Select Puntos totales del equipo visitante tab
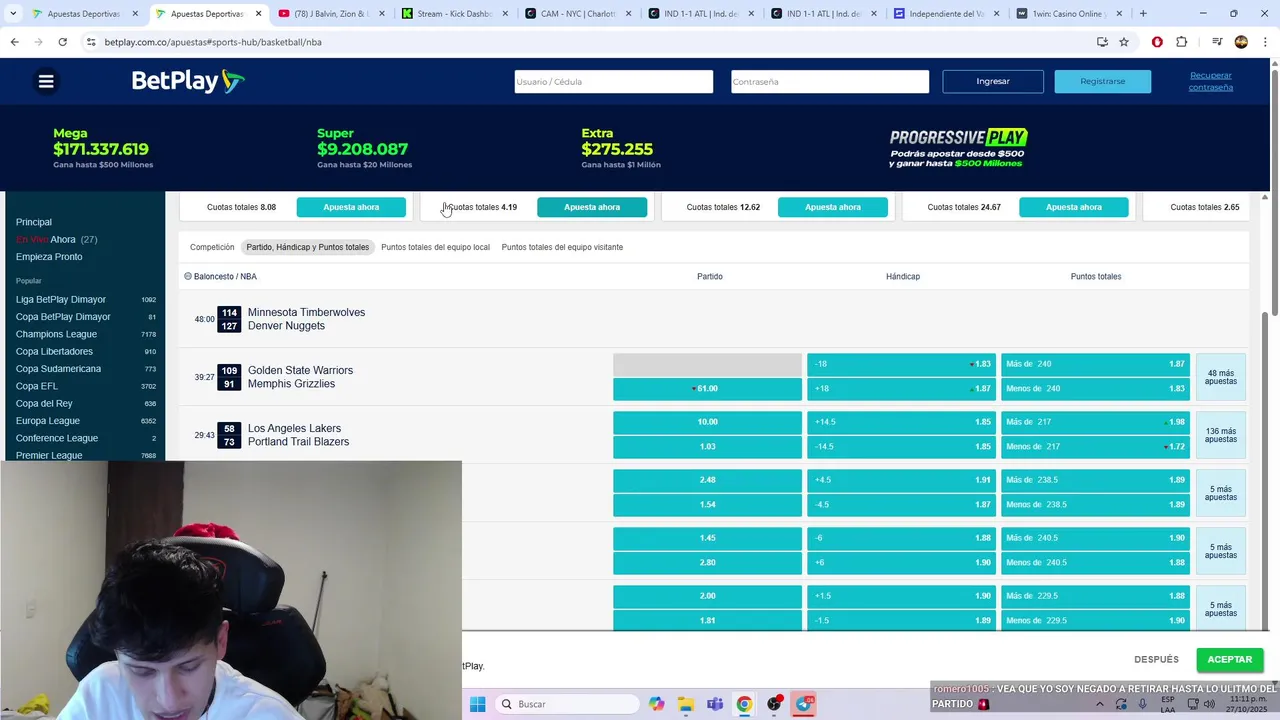The image size is (1280, 720). [562, 247]
